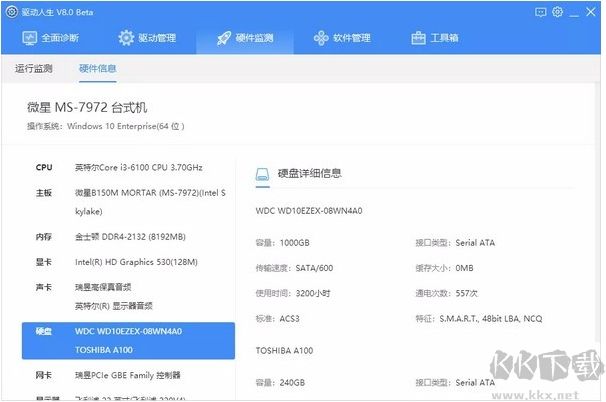Click the 硬盘详细信息 section heading
The width and height of the screenshot is (606, 402).
tap(310, 174)
